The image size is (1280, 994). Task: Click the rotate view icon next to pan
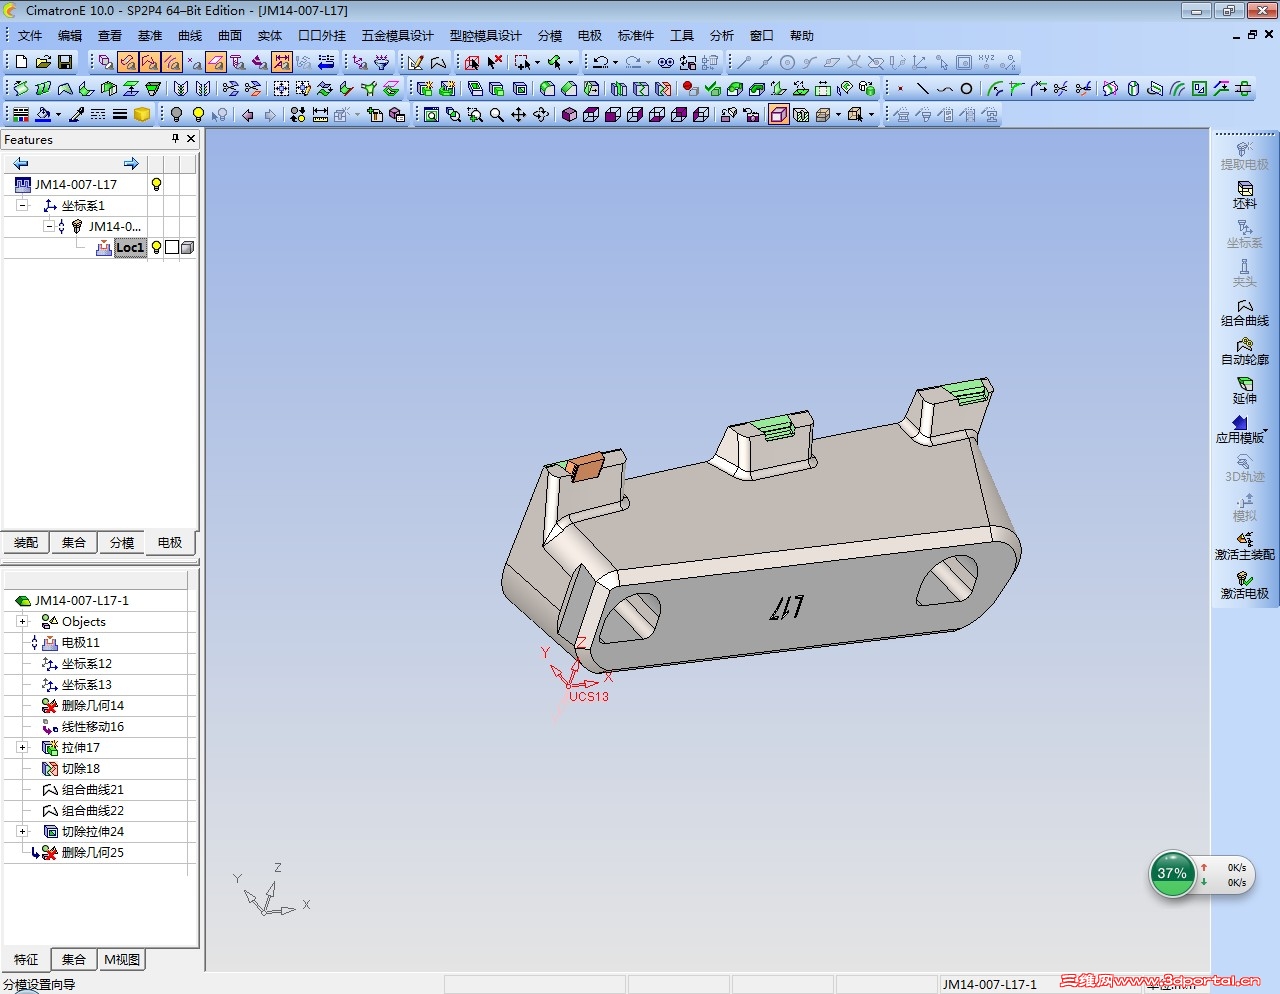pyautogui.click(x=540, y=115)
